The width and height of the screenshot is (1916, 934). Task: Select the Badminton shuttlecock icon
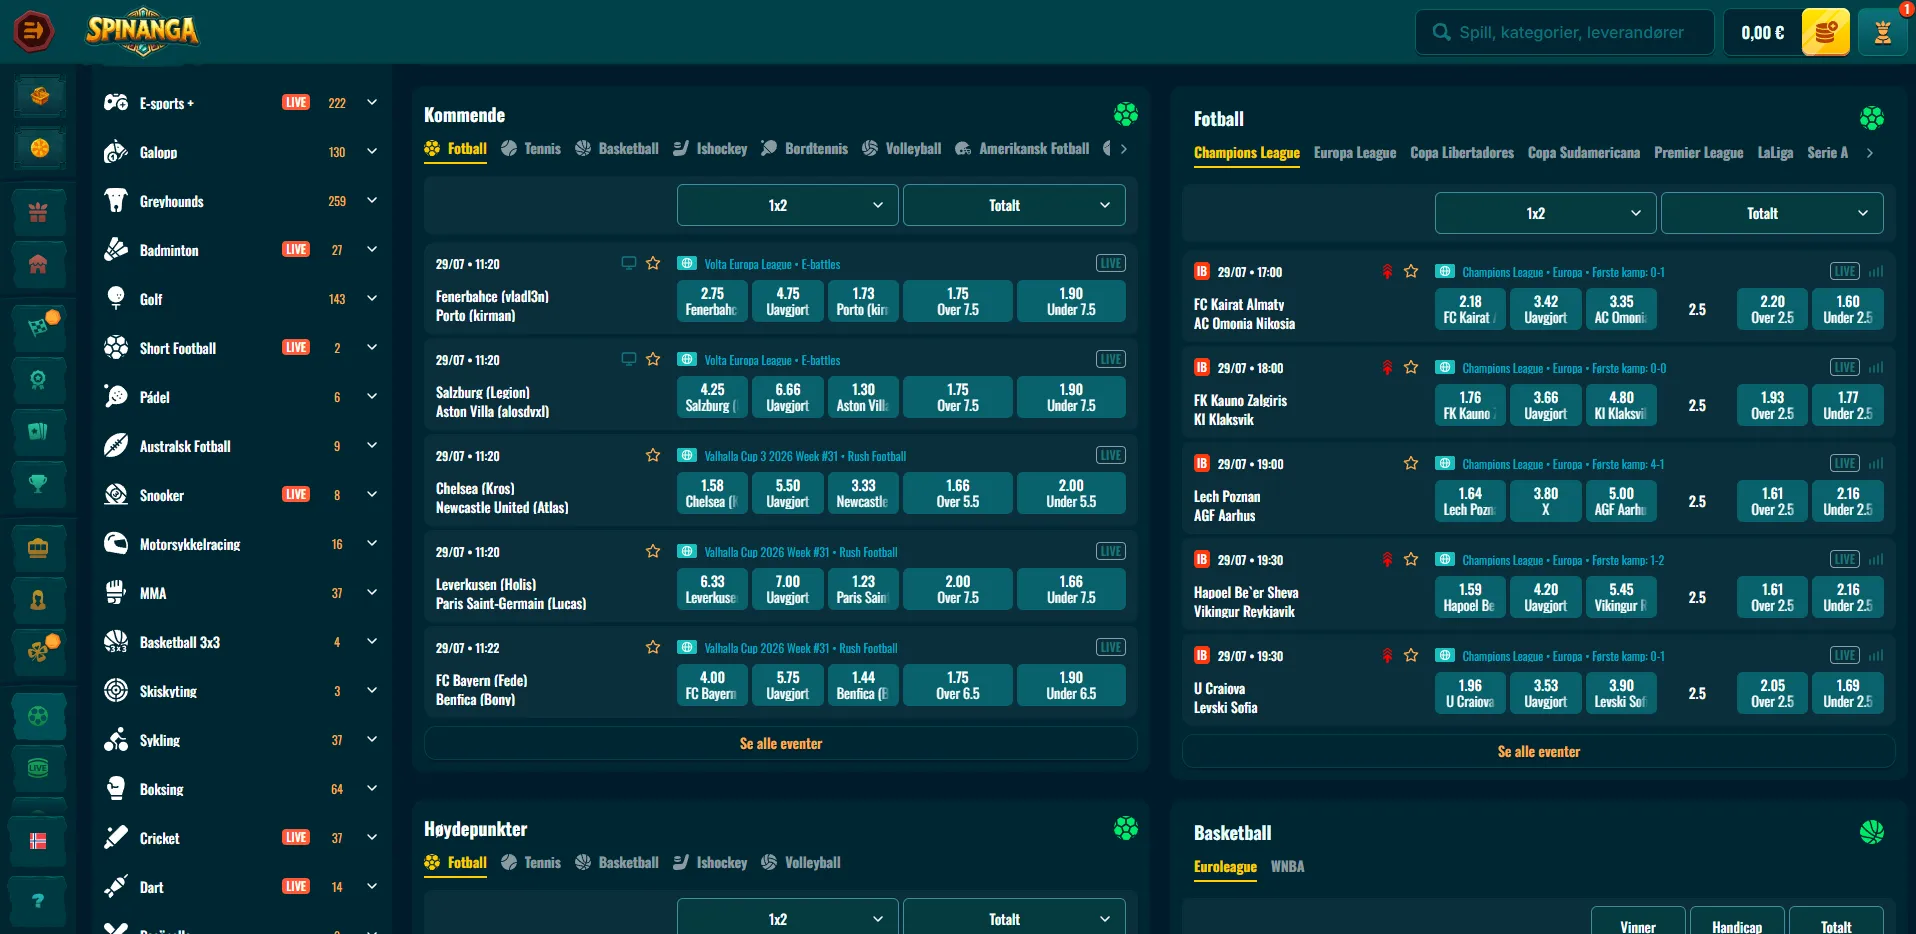tap(116, 250)
